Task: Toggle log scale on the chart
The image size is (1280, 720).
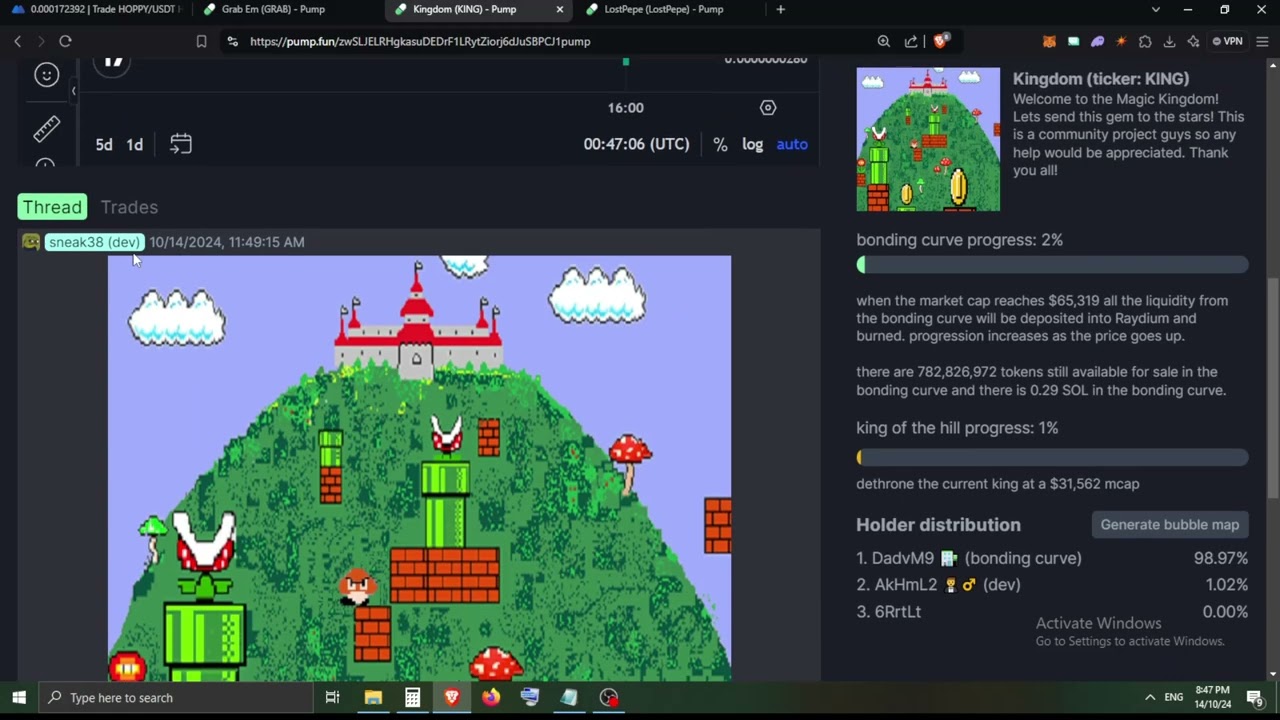Action: [753, 144]
